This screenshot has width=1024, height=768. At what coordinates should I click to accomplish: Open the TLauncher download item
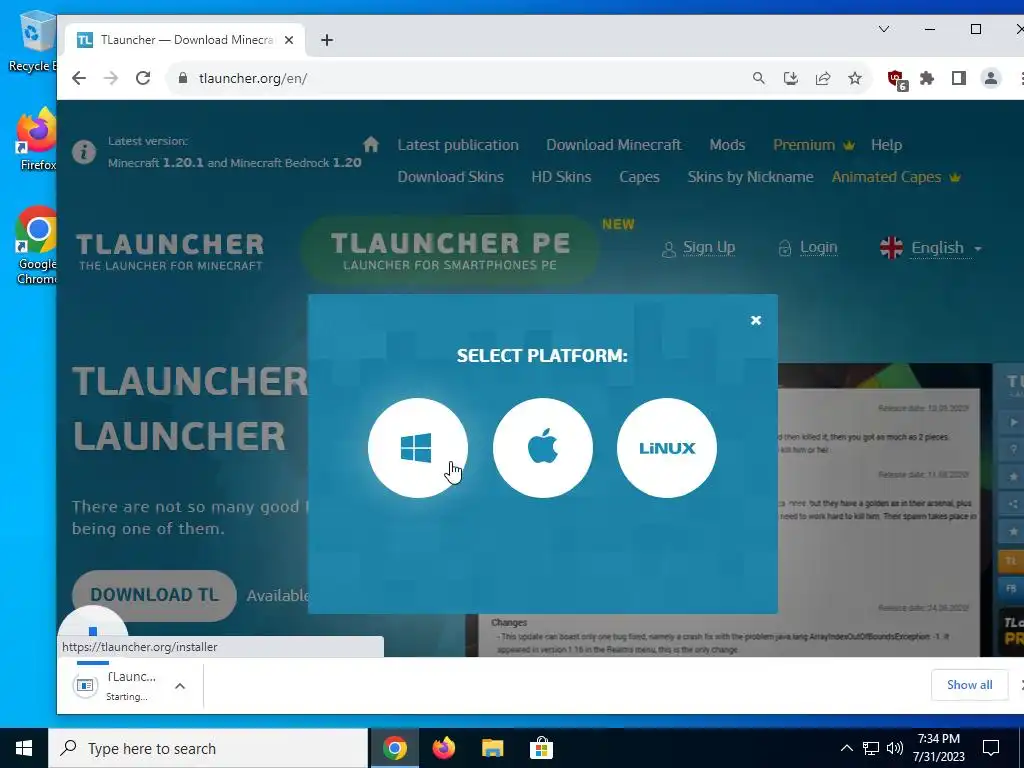pos(116,686)
